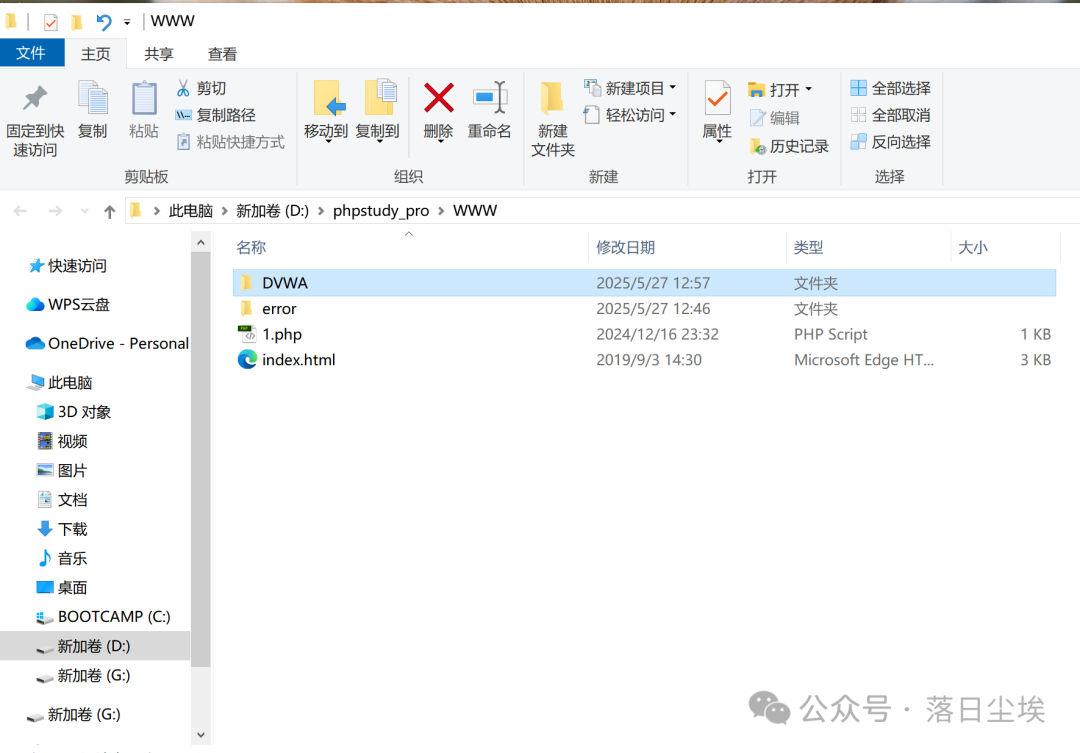1080x753 pixels.
Task: Click the Paste (粘贴) ribbon icon
Action: point(144,98)
